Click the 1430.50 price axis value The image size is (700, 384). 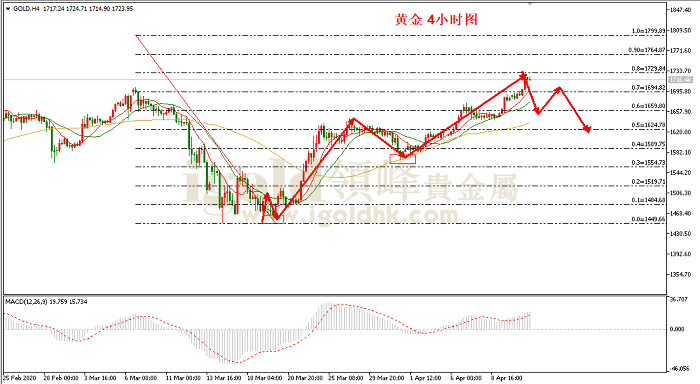(x=681, y=234)
